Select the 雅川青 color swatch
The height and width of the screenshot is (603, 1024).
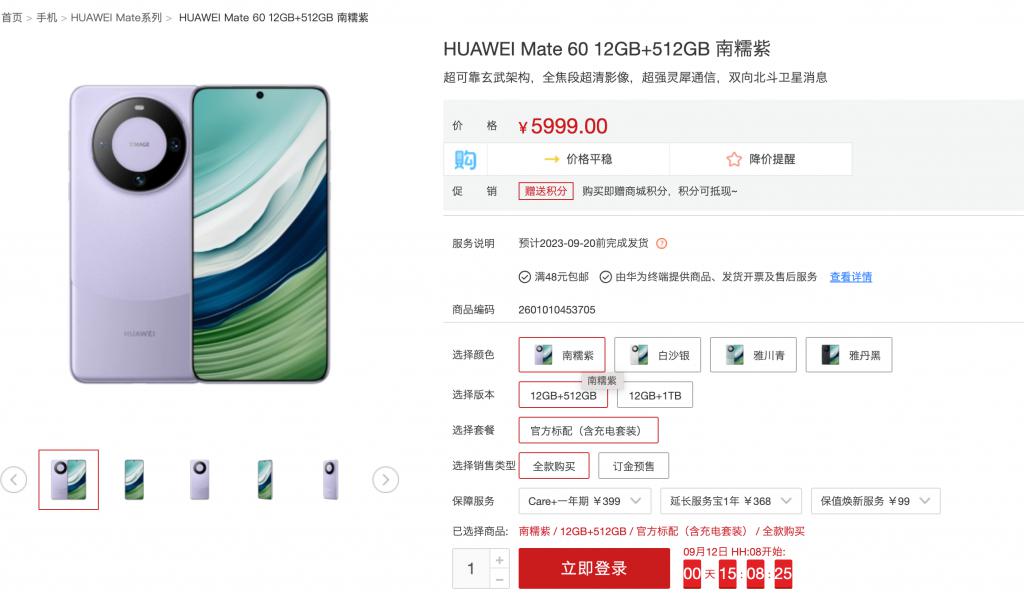point(753,355)
